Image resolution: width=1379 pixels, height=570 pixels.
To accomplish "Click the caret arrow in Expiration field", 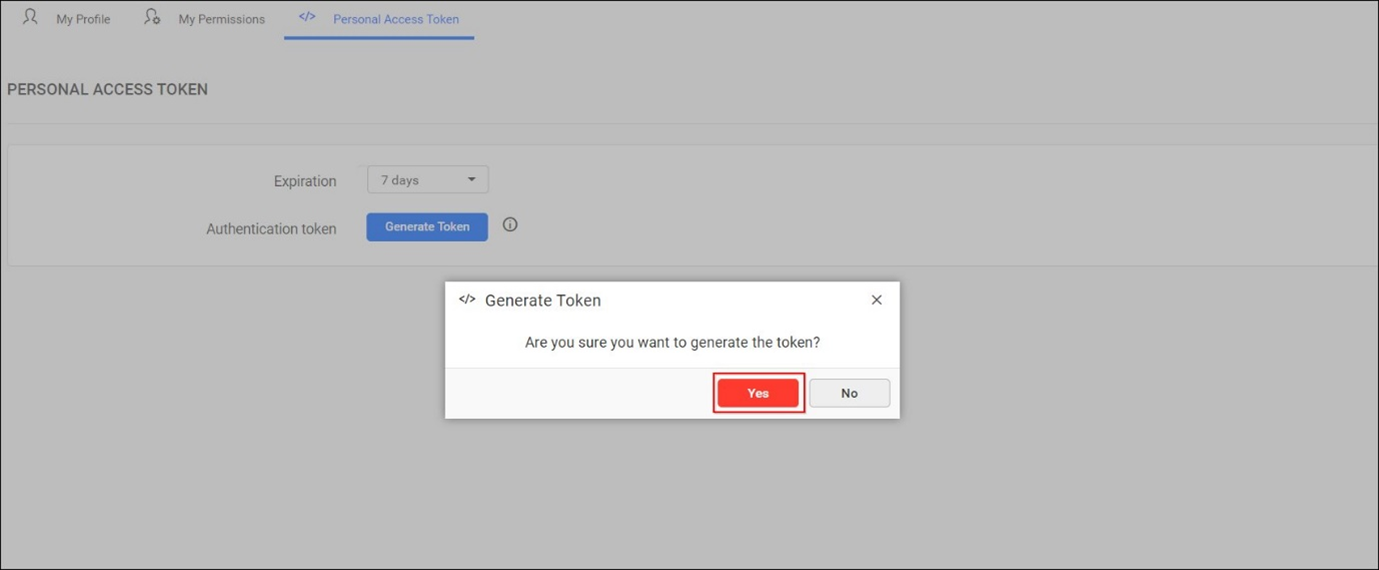I will [472, 180].
